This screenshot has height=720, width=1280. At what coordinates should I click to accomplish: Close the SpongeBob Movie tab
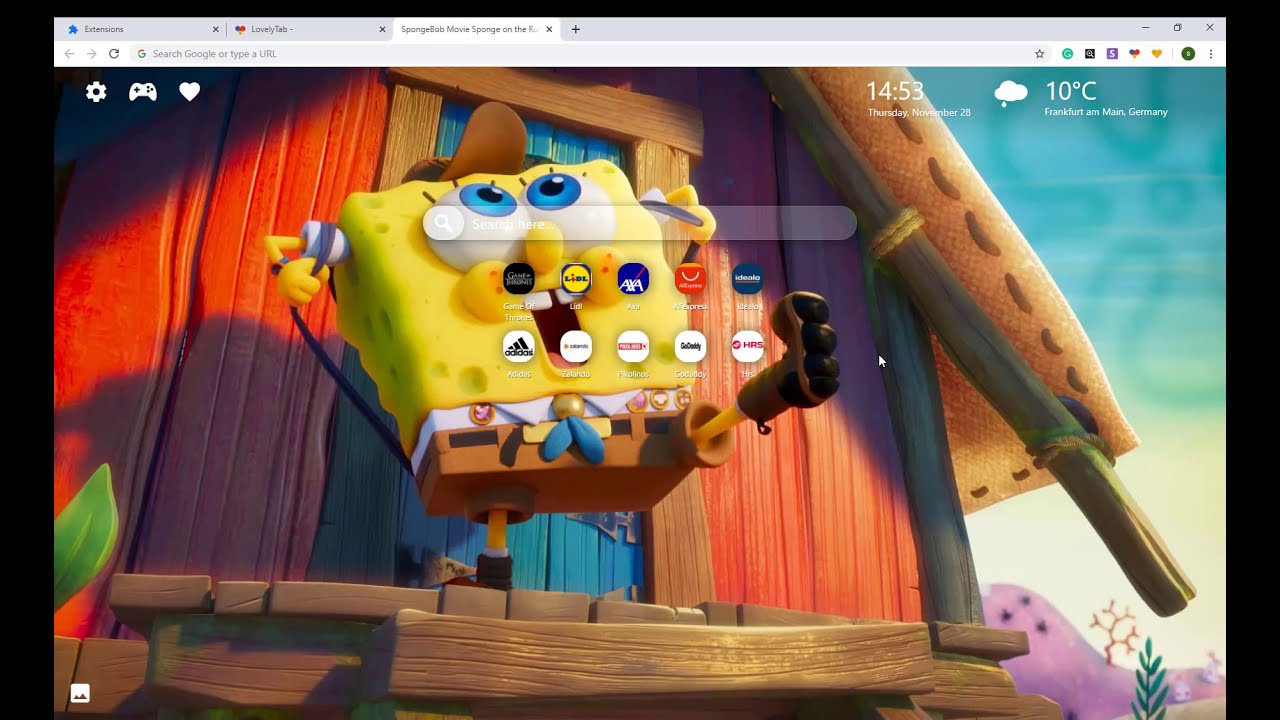pyautogui.click(x=549, y=29)
